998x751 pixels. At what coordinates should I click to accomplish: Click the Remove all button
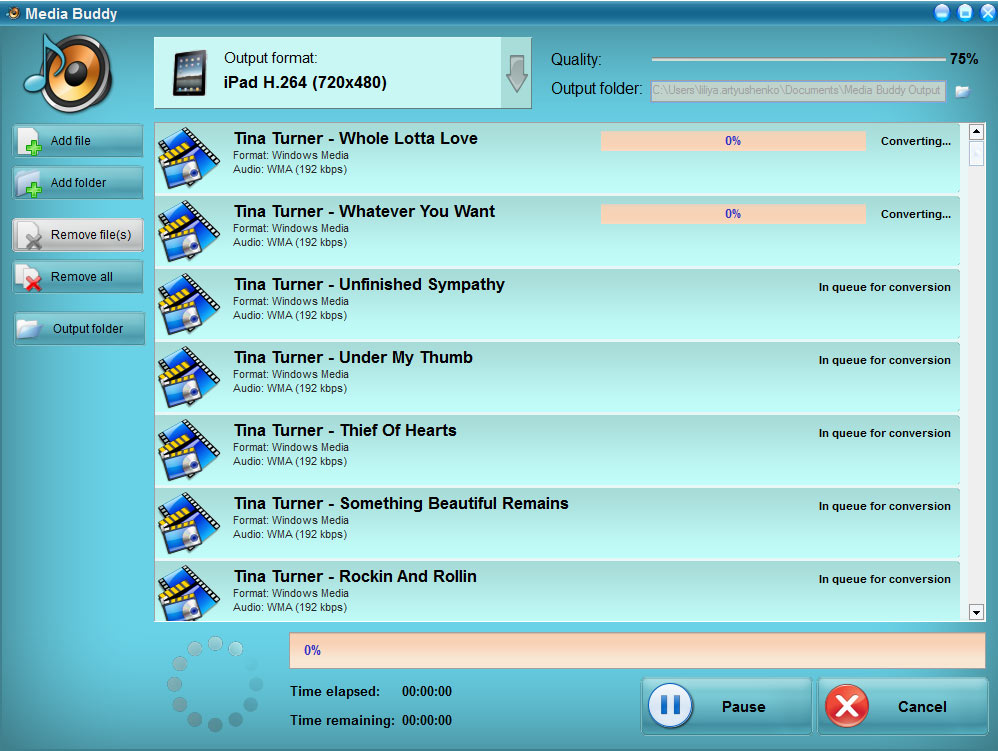coord(78,277)
